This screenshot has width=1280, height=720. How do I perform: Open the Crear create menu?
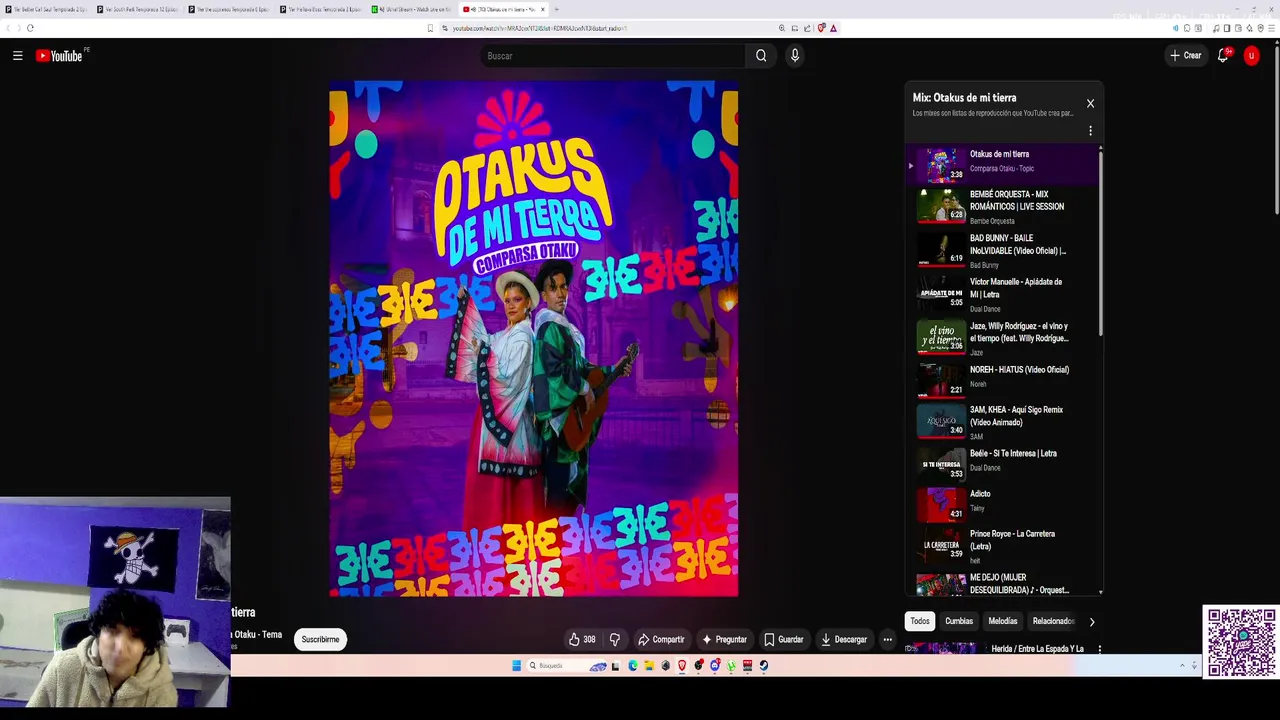pyautogui.click(x=1186, y=56)
